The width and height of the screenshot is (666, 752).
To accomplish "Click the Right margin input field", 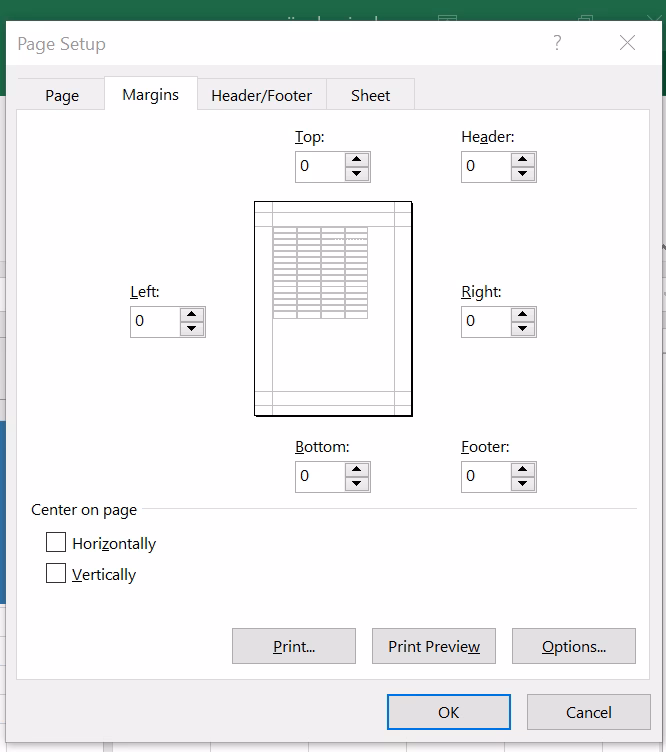I will 486,322.
